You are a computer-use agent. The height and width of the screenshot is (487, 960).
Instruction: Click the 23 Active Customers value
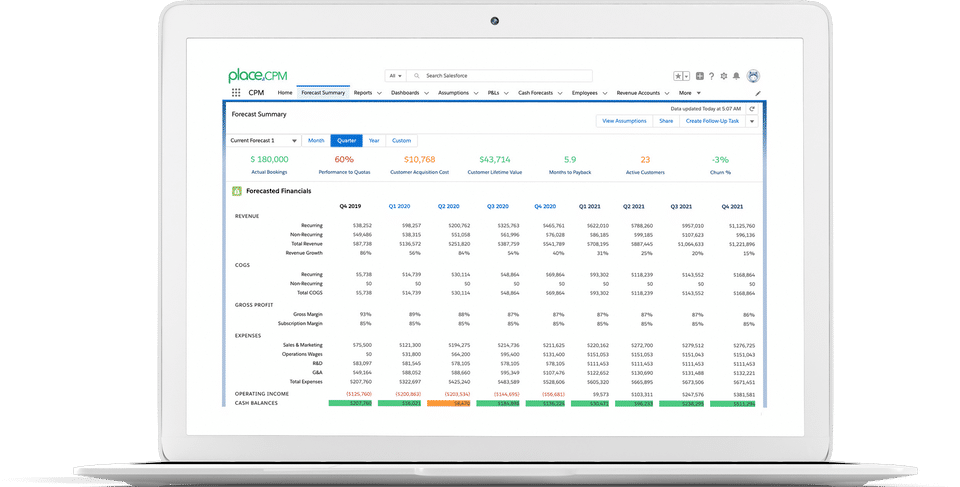tap(645, 159)
